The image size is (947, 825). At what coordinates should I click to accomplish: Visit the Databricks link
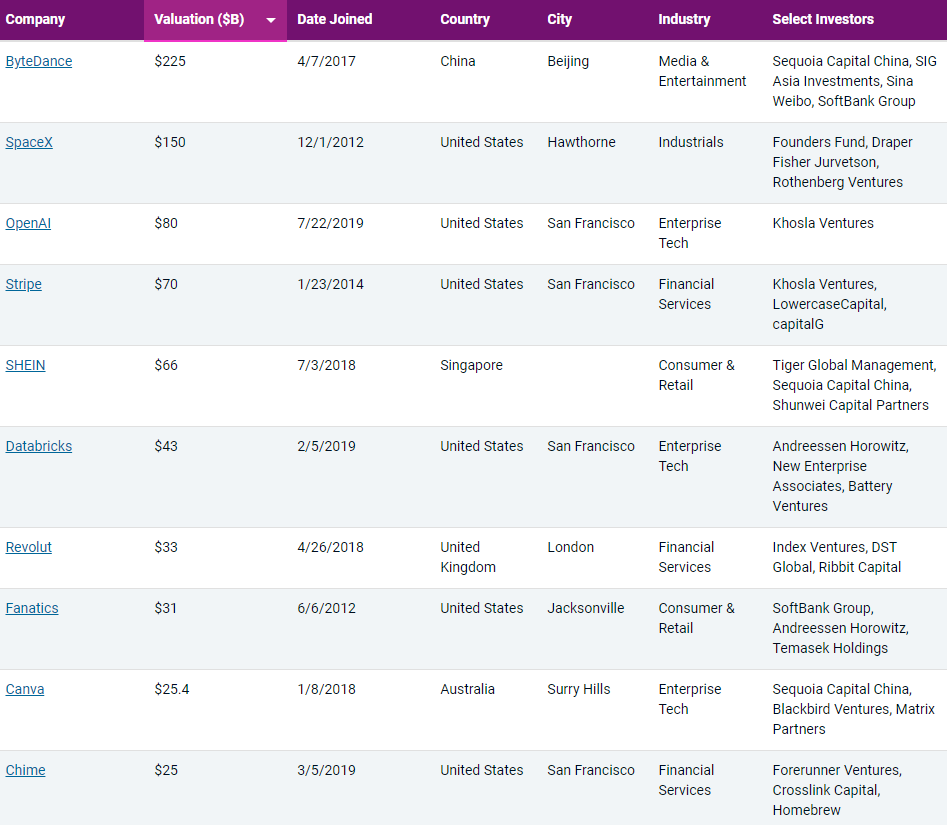[x=39, y=446]
